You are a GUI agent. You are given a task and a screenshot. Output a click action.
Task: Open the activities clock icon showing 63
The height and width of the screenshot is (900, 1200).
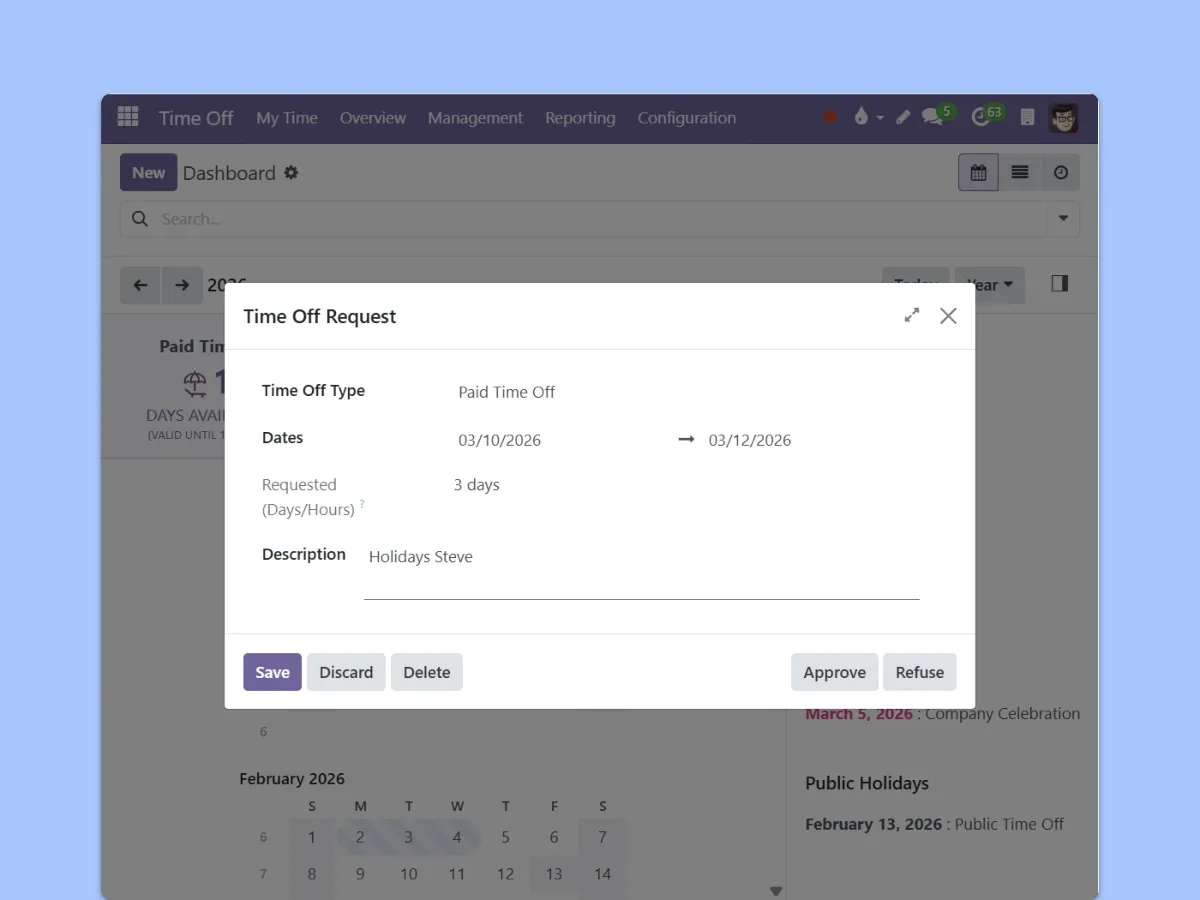pyautogui.click(x=981, y=117)
